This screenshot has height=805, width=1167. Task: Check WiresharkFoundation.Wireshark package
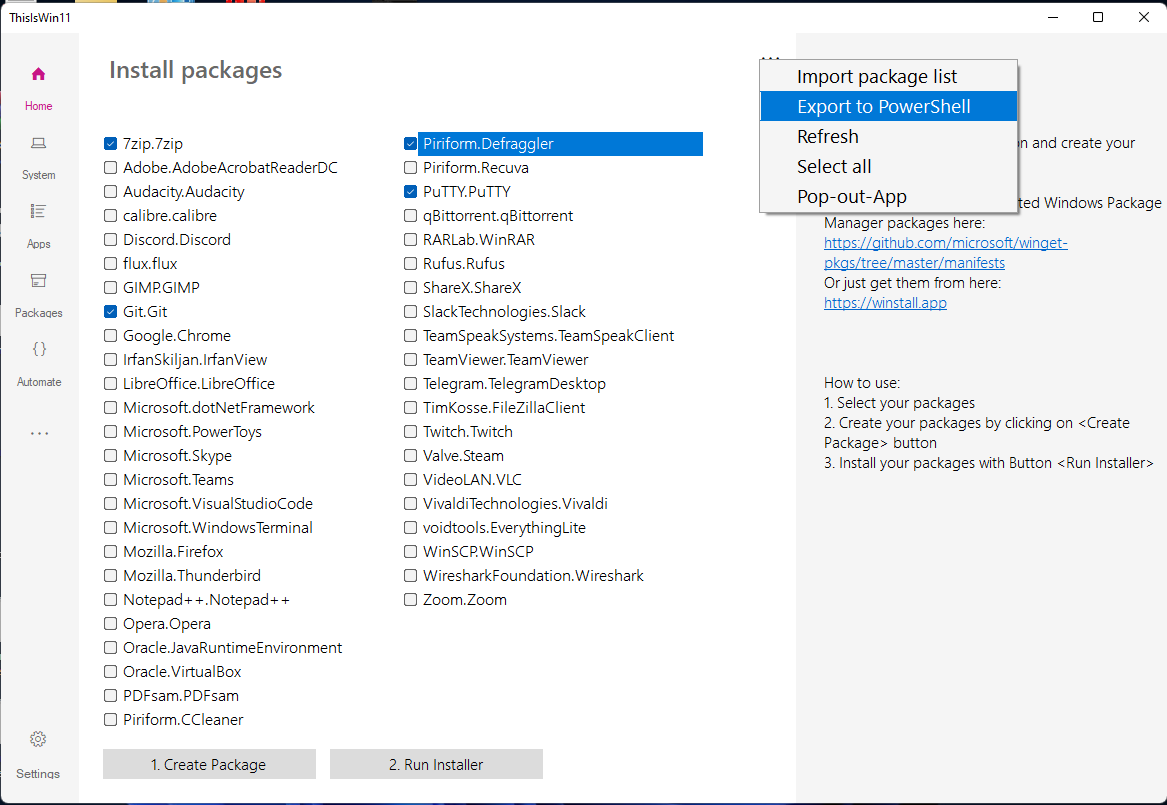[x=410, y=575]
